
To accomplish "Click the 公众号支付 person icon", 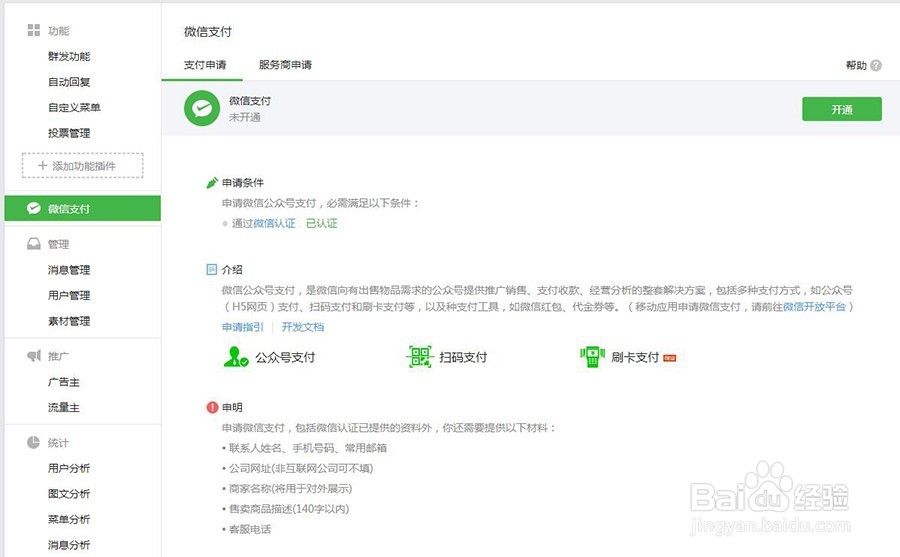I will 236,357.
